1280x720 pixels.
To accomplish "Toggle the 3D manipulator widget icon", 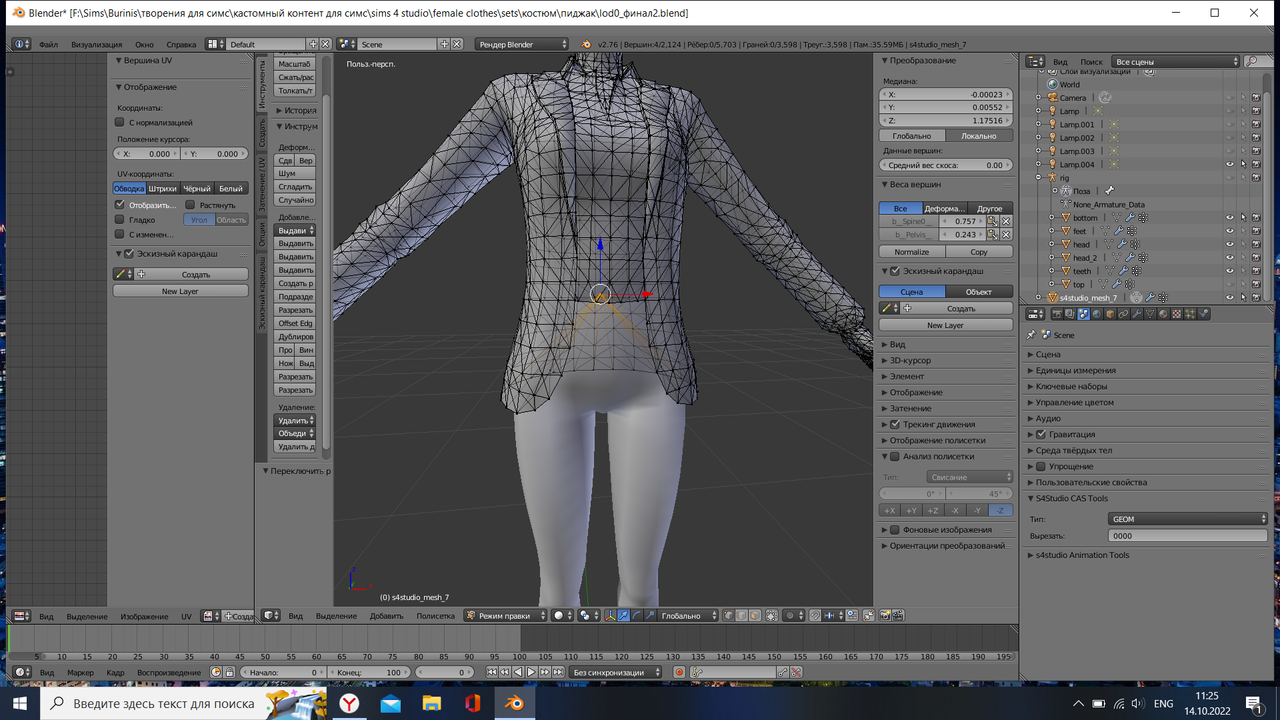I will (610, 616).
